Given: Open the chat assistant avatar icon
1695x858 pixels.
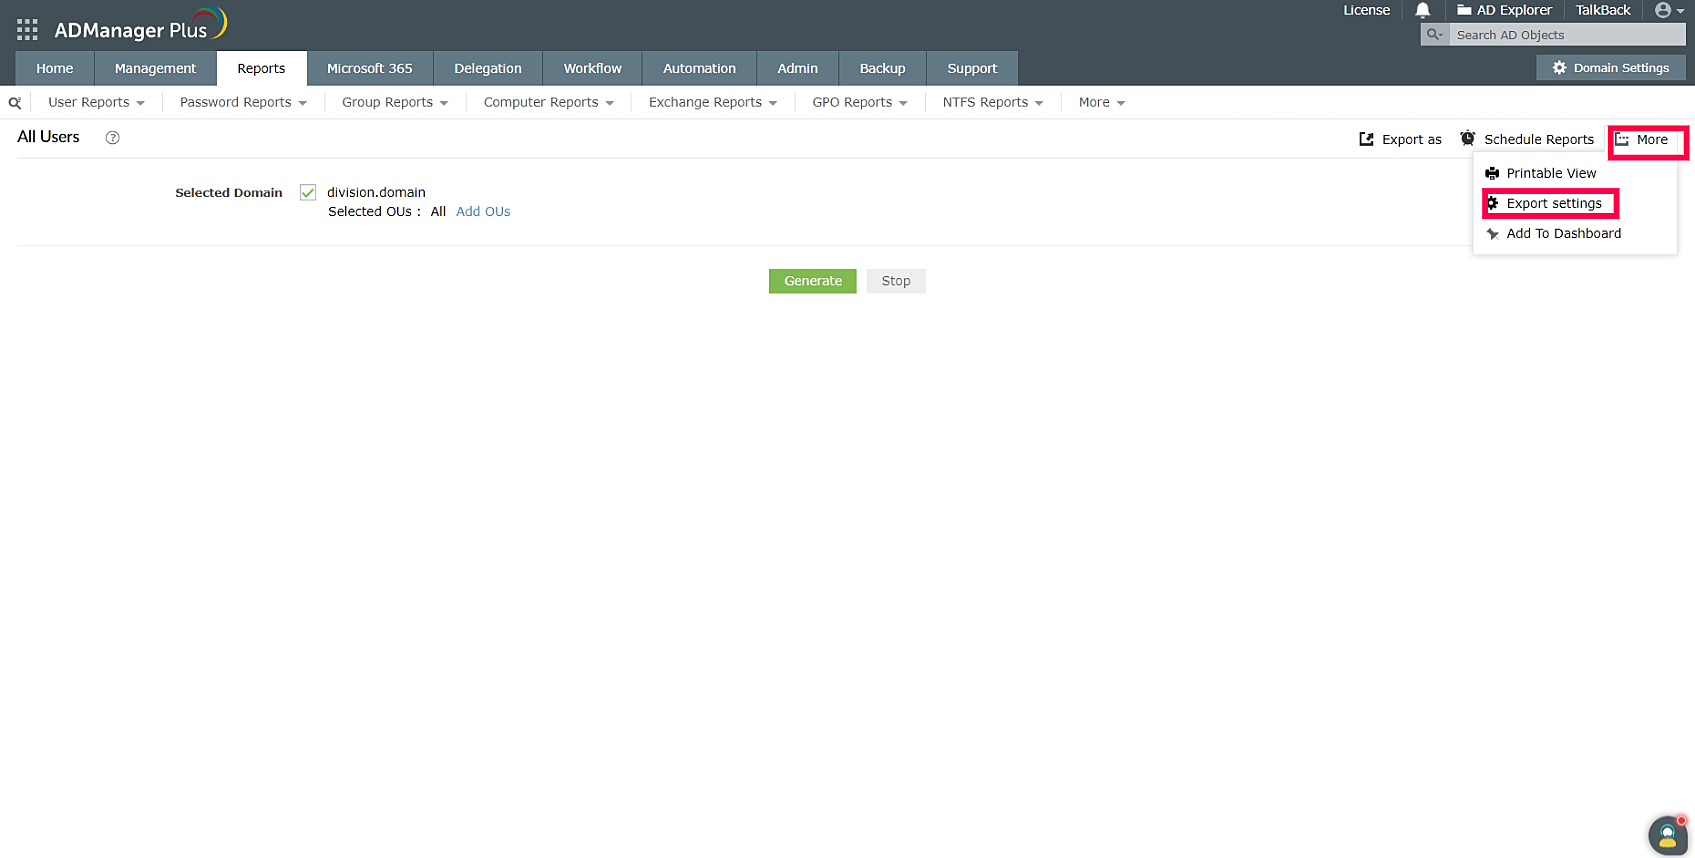Looking at the screenshot, I should pyautogui.click(x=1667, y=835).
